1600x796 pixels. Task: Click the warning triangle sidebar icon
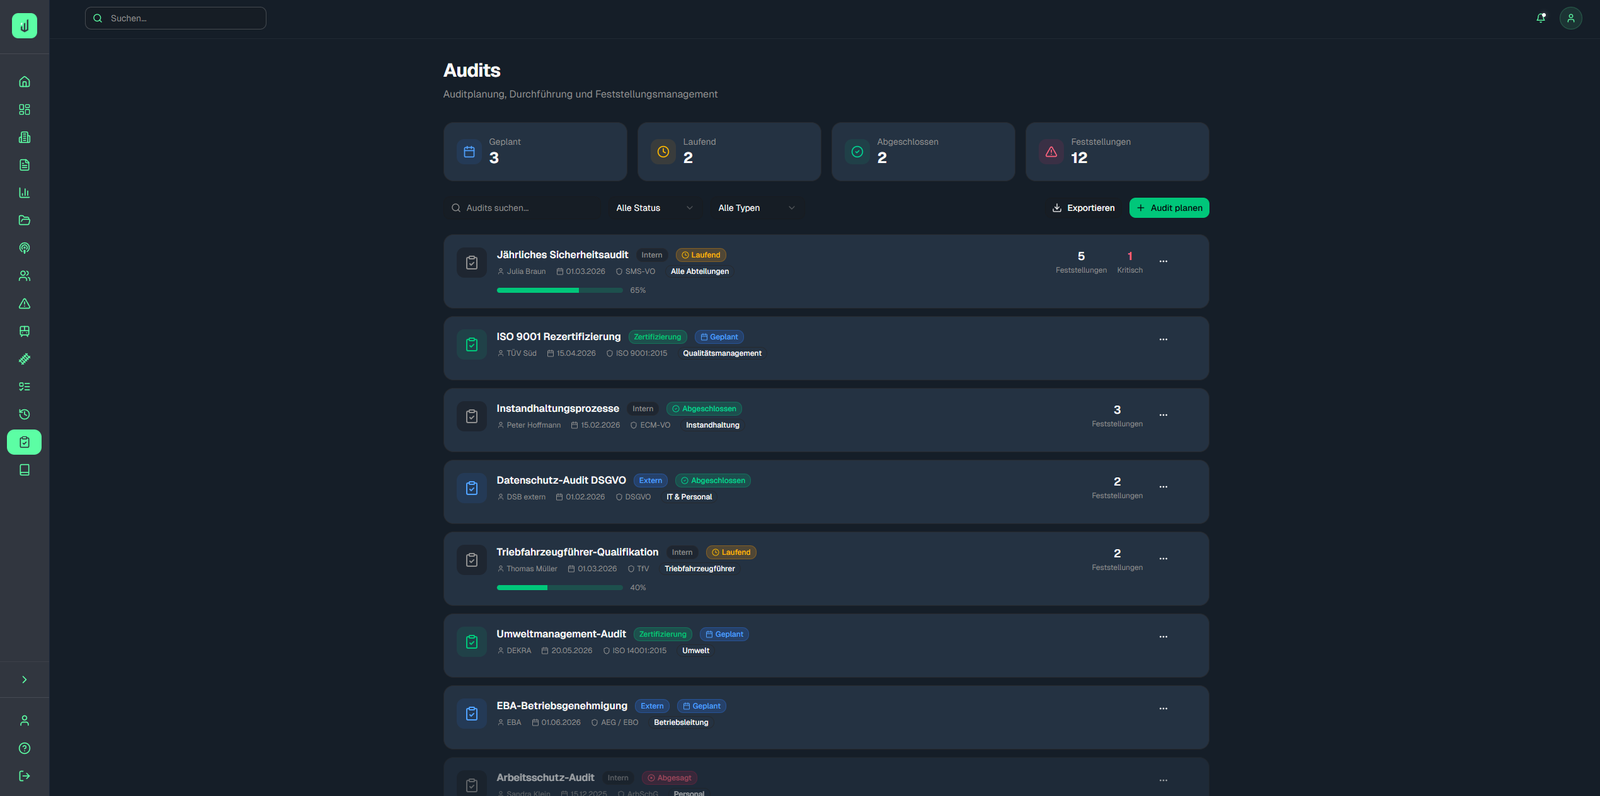(x=24, y=304)
